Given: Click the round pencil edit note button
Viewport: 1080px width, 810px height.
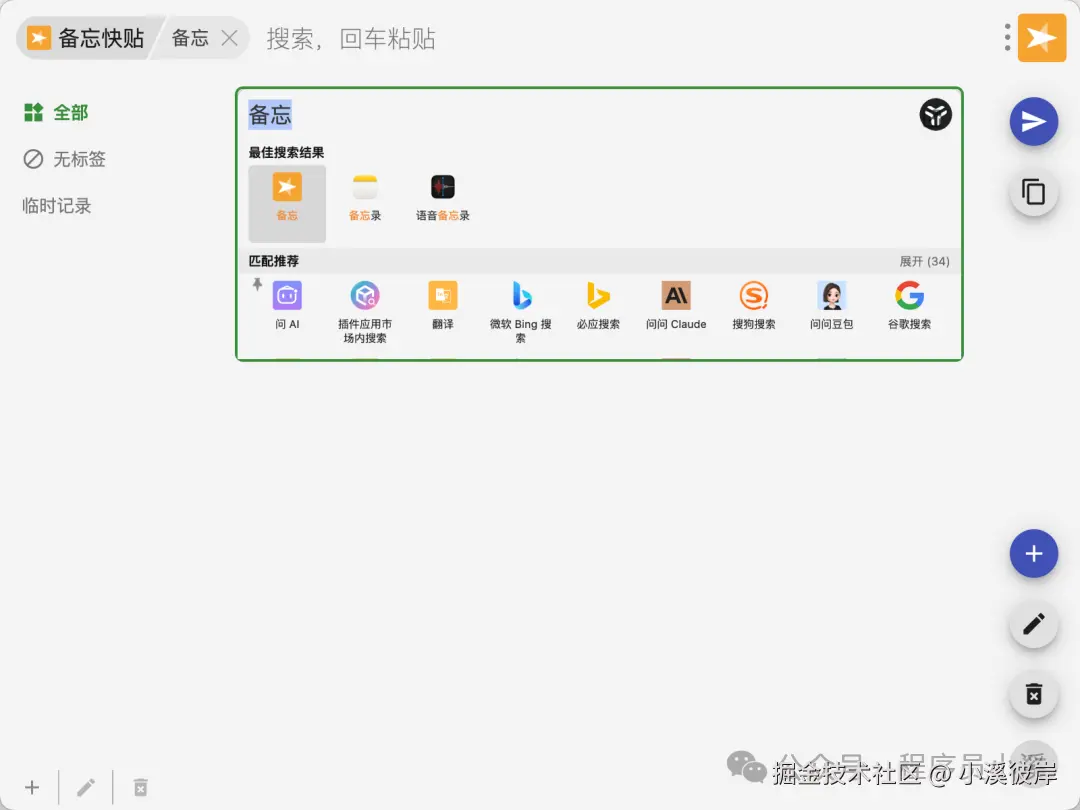Looking at the screenshot, I should (1033, 624).
